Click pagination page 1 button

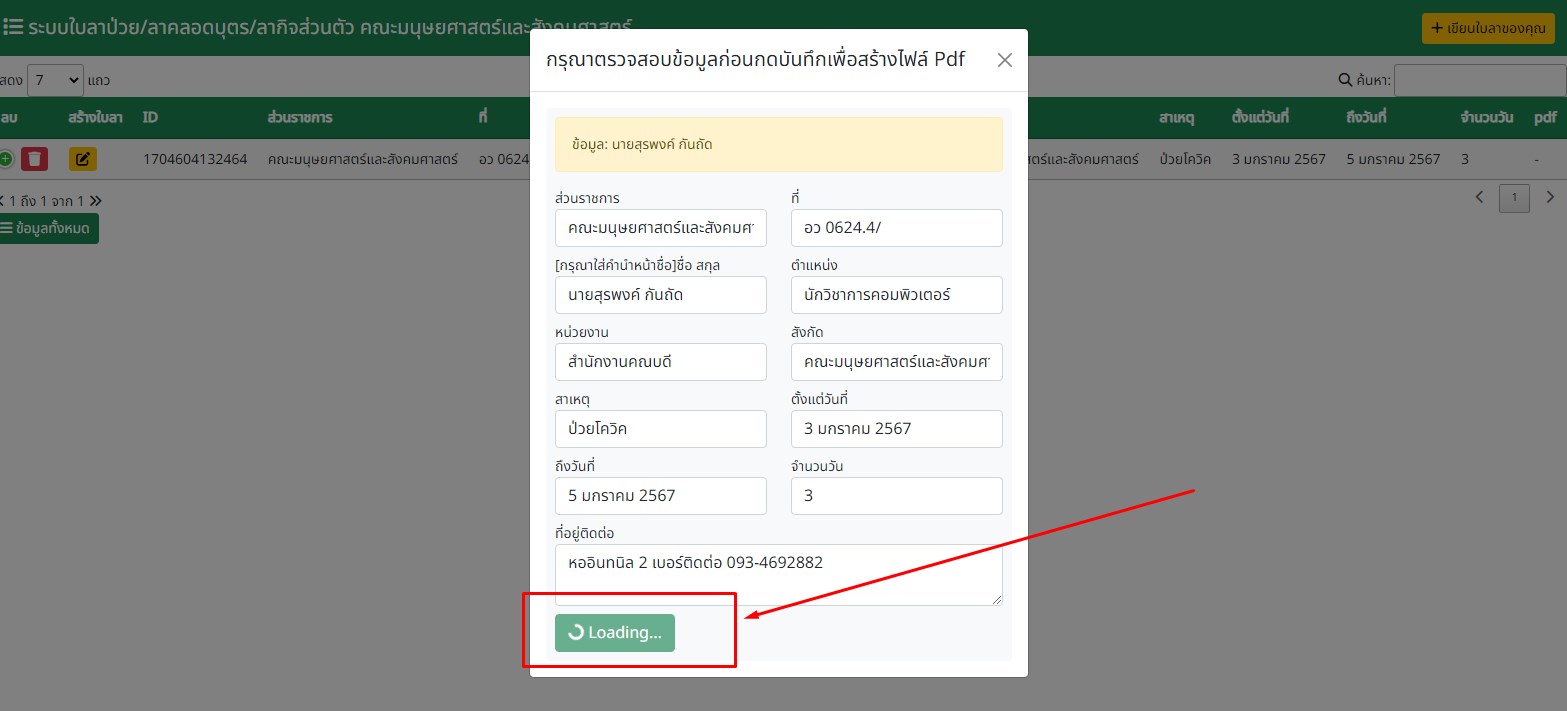click(x=1514, y=199)
